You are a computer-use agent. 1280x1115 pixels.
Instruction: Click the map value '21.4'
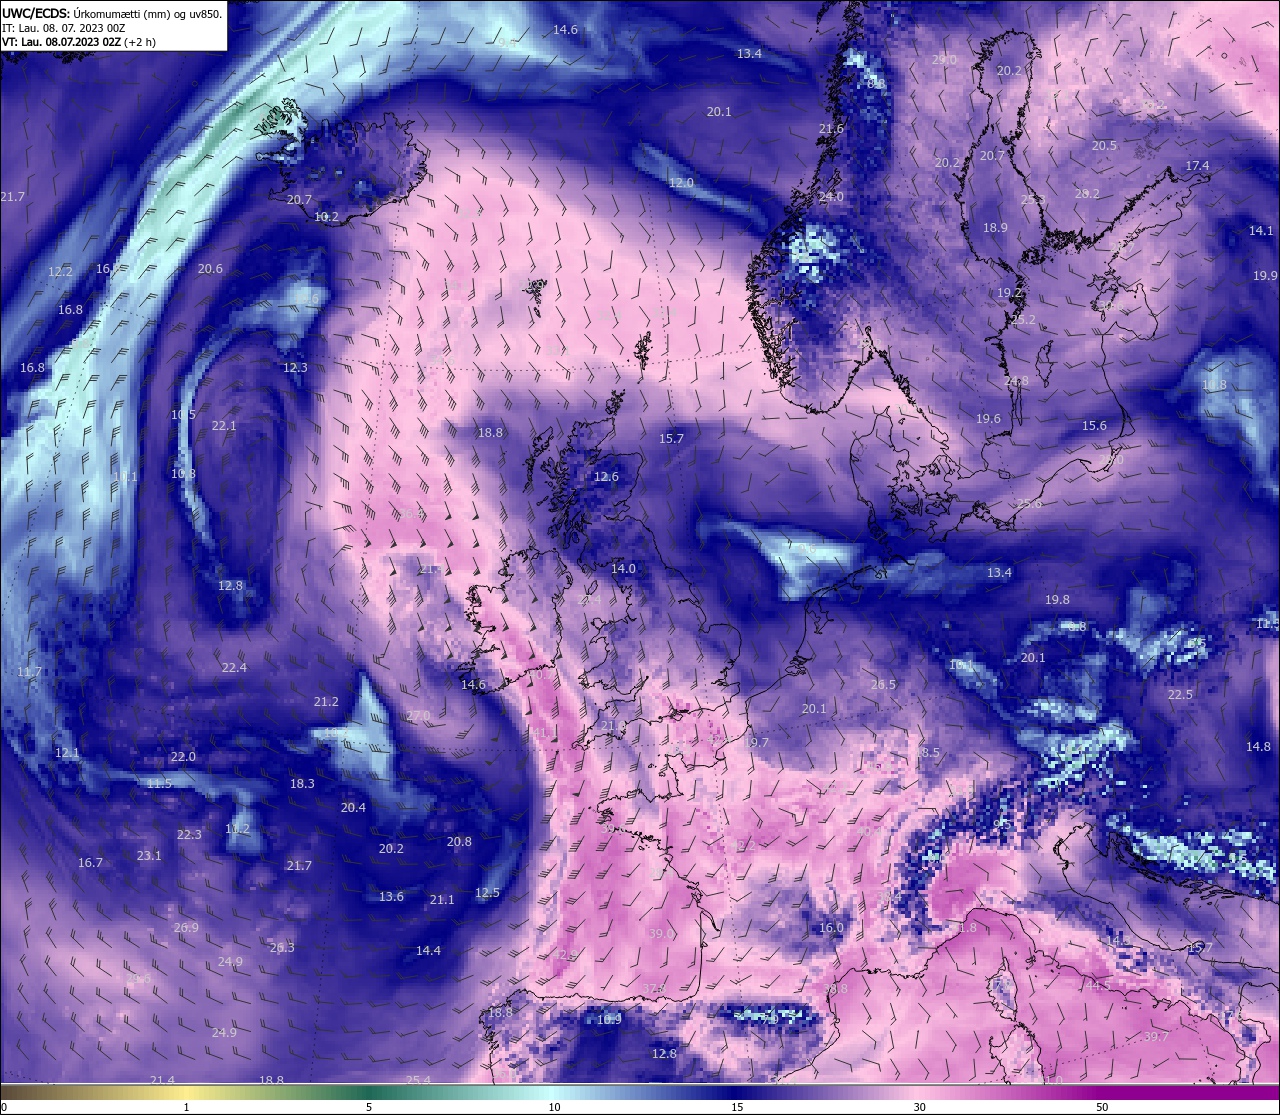point(162,1081)
